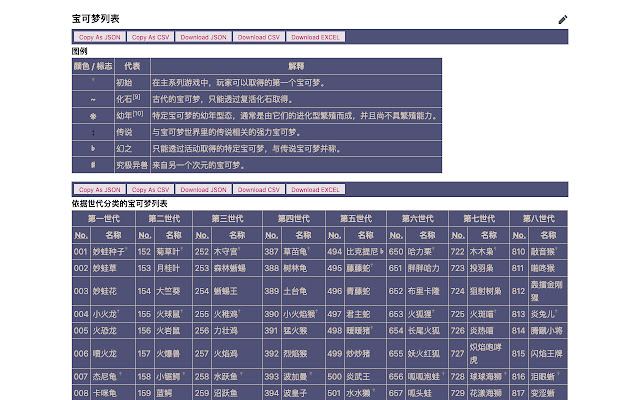Click the 第二世代 header cell
This screenshot has height=400, width=640.
pyautogui.click(x=164, y=218)
